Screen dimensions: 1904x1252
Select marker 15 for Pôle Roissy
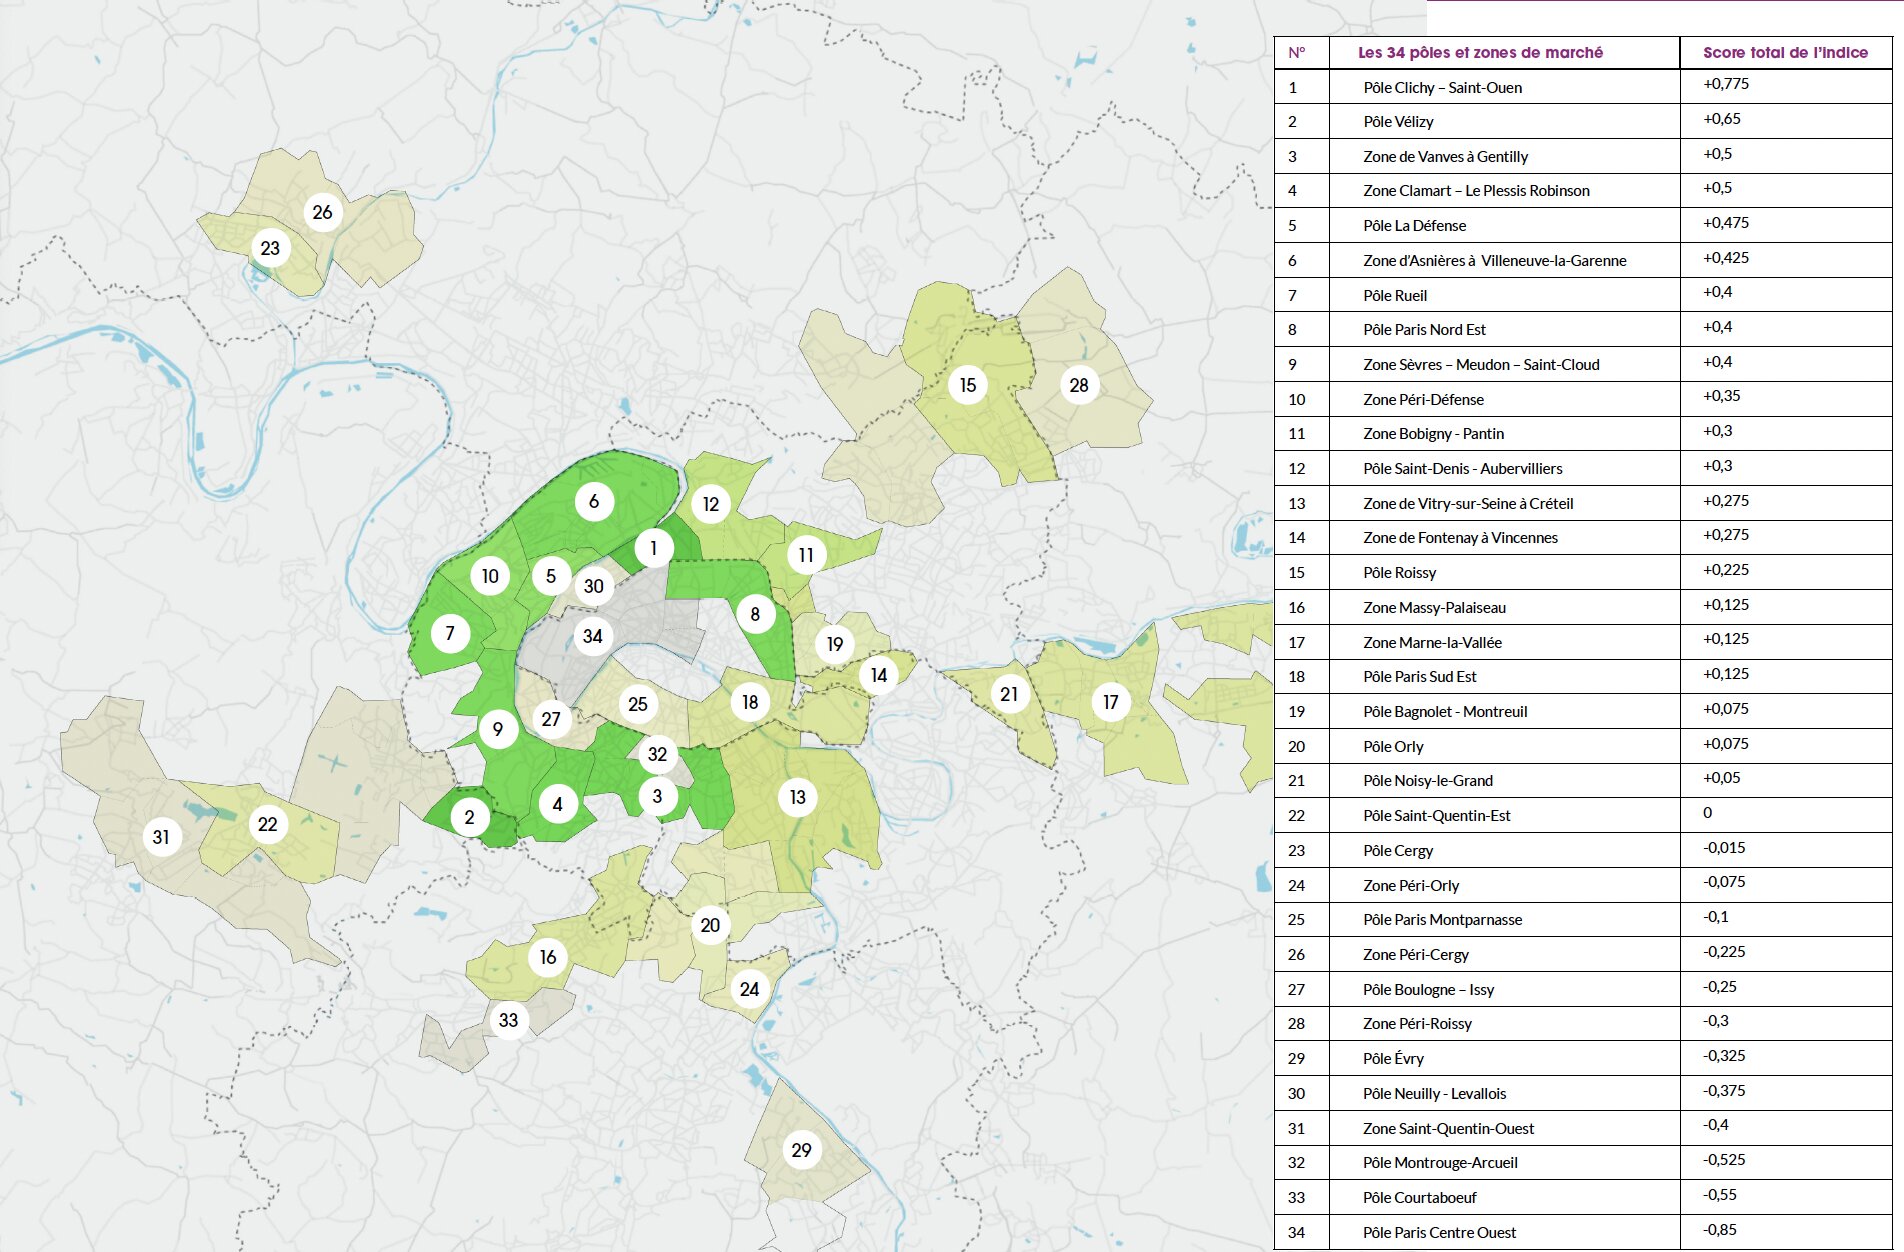967,383
